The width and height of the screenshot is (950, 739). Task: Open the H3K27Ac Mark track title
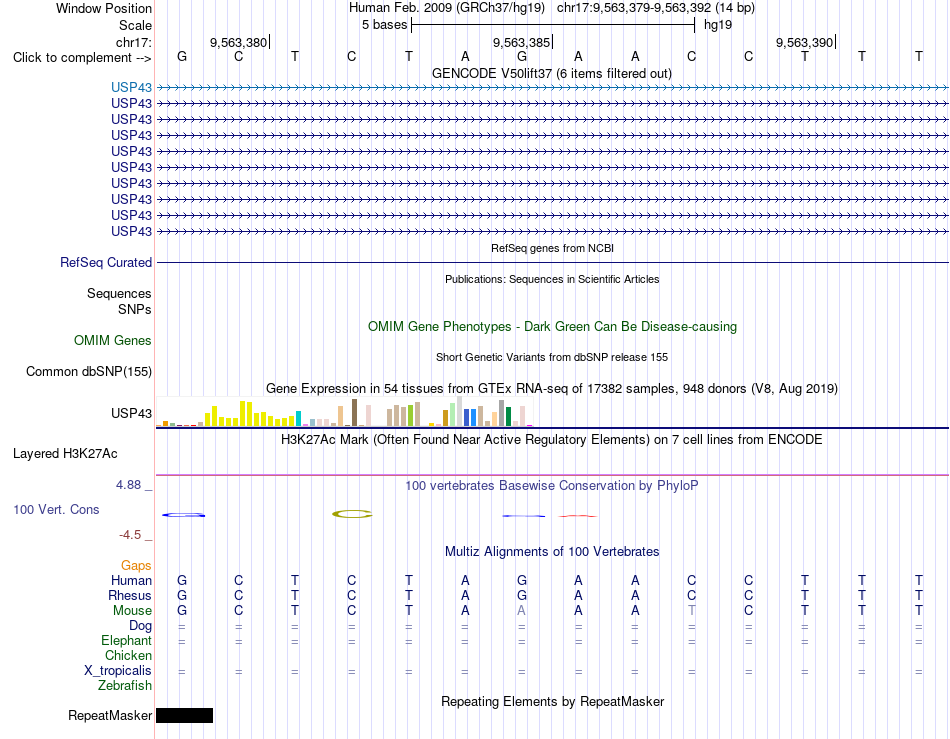point(552,440)
